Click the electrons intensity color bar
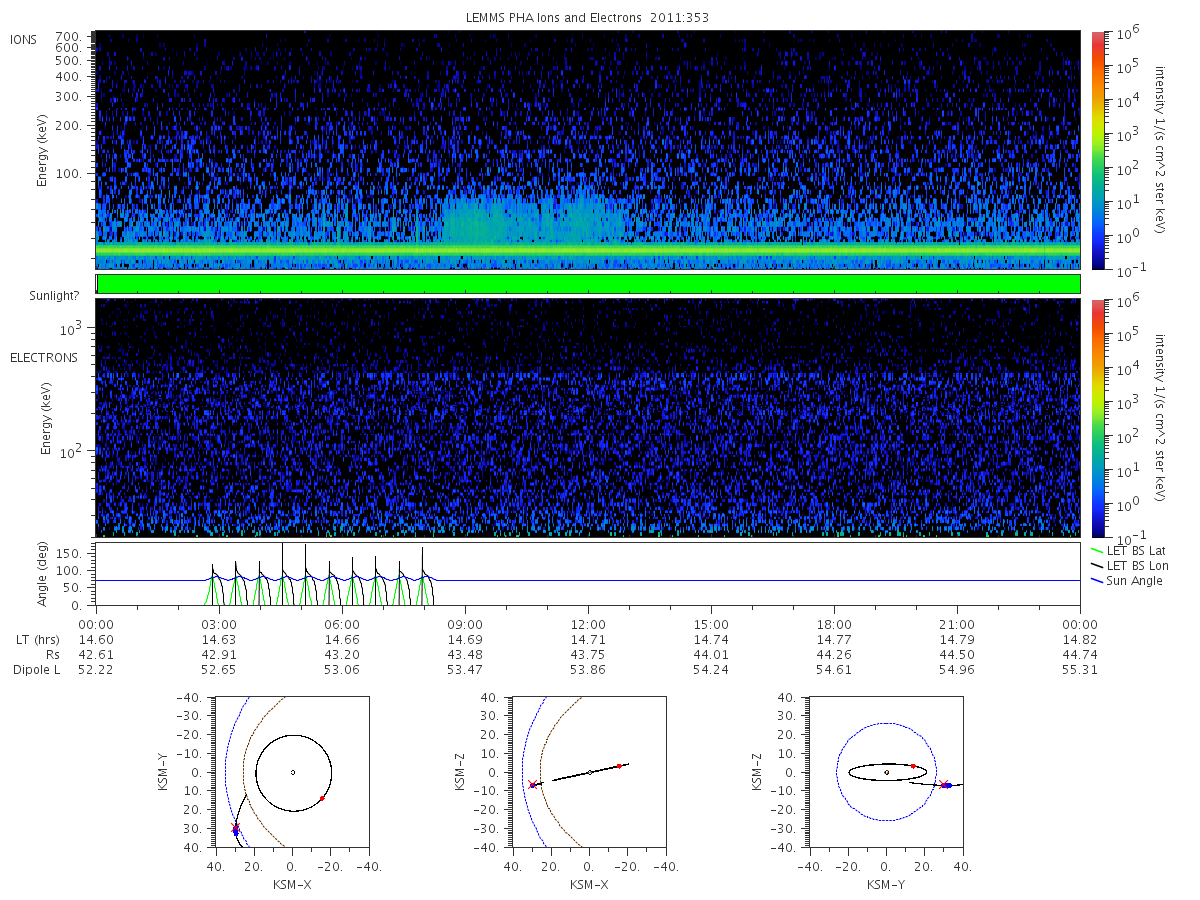 pyautogui.click(x=1097, y=417)
